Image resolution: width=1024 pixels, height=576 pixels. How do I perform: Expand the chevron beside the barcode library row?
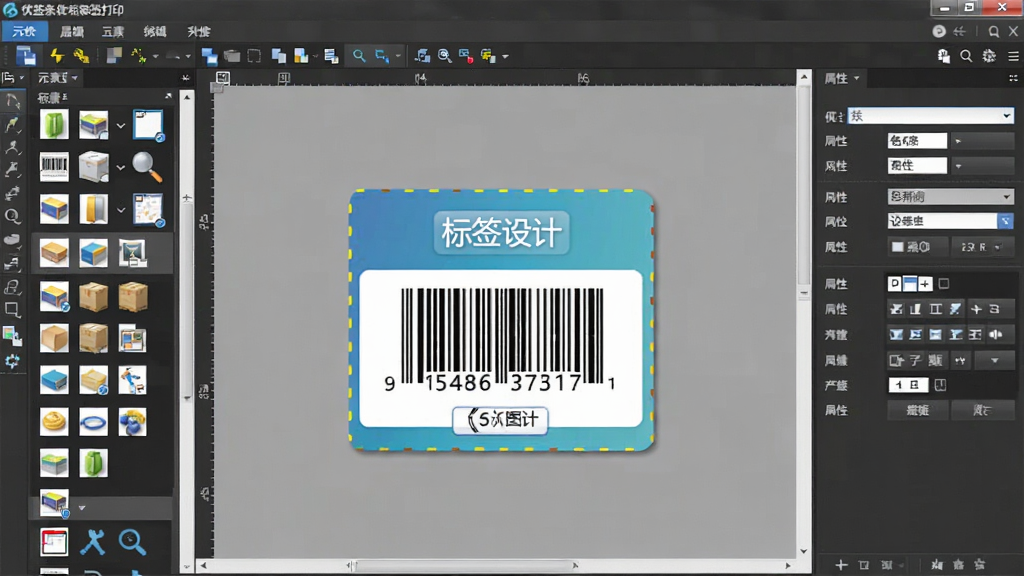point(121,168)
